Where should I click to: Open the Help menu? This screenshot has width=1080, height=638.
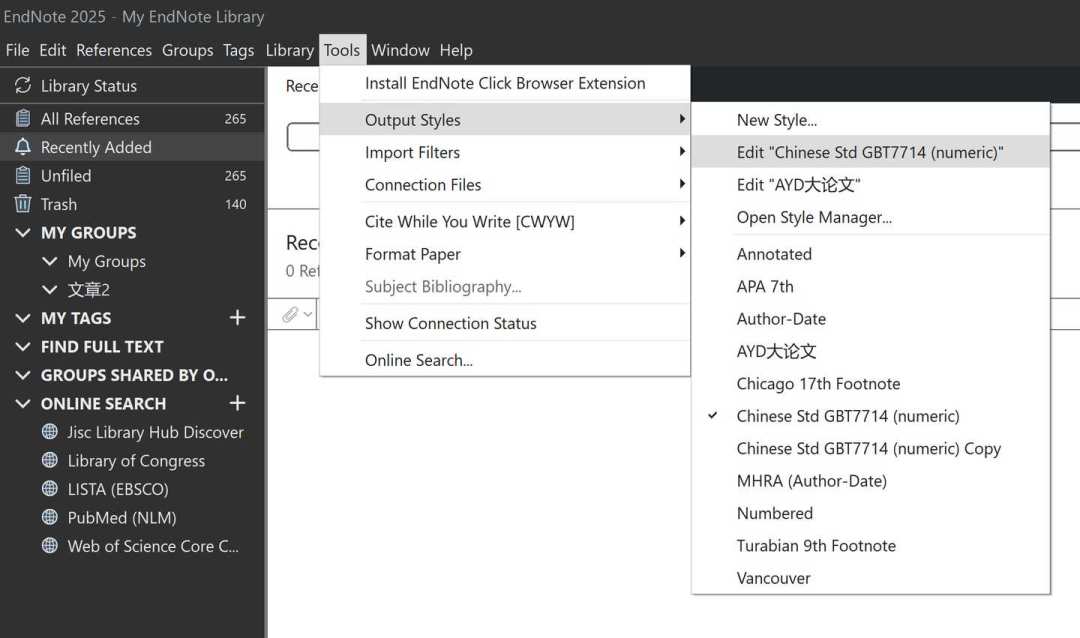click(x=456, y=50)
